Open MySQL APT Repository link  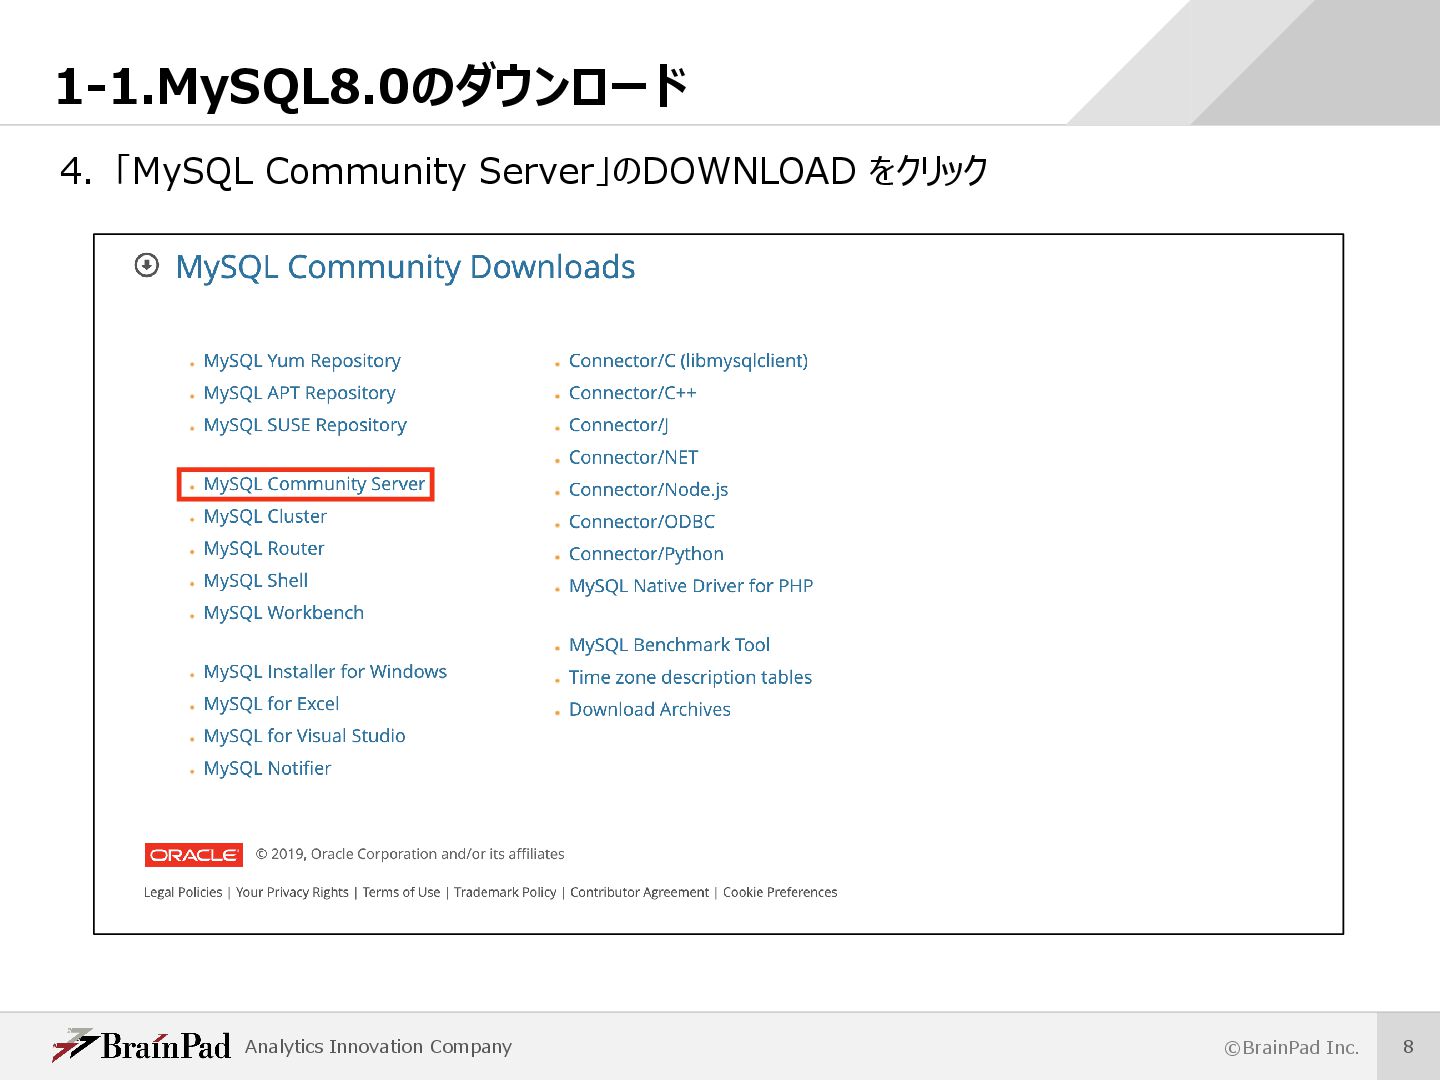[x=299, y=393]
